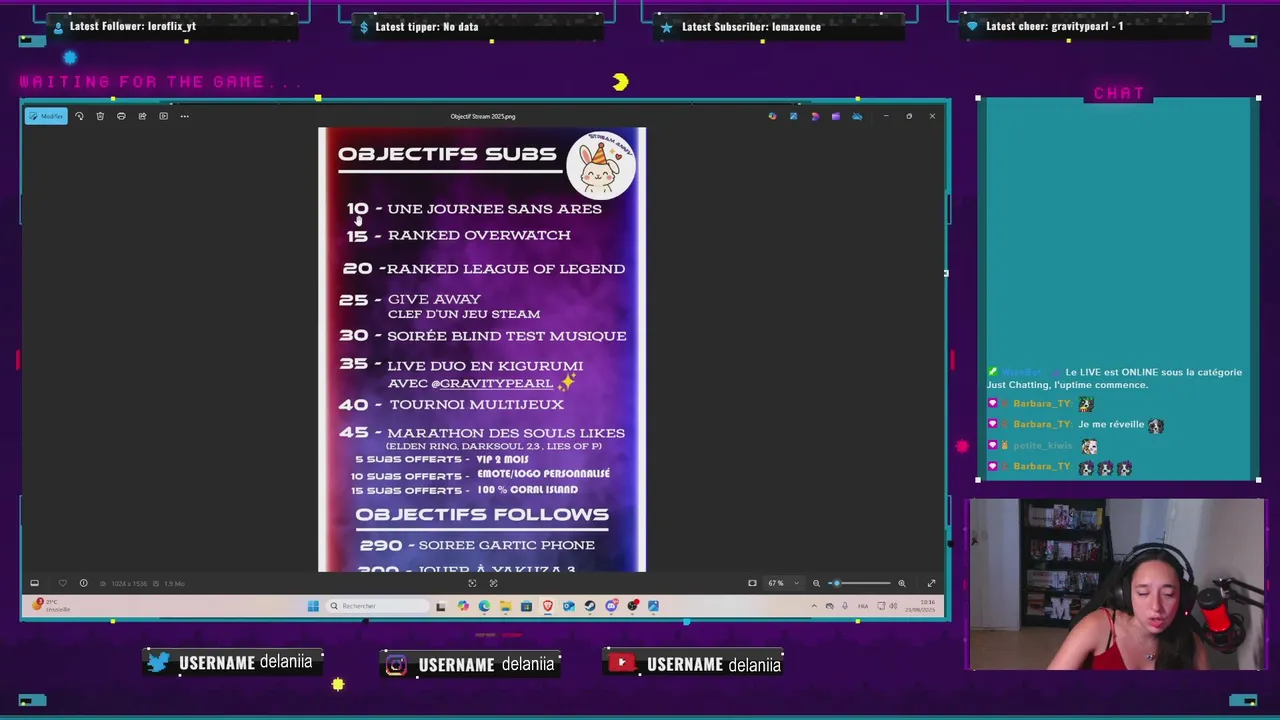The image size is (1280, 720).
Task: Click the Latest Follower: leroflix_yt label
Action: pyautogui.click(x=133, y=26)
